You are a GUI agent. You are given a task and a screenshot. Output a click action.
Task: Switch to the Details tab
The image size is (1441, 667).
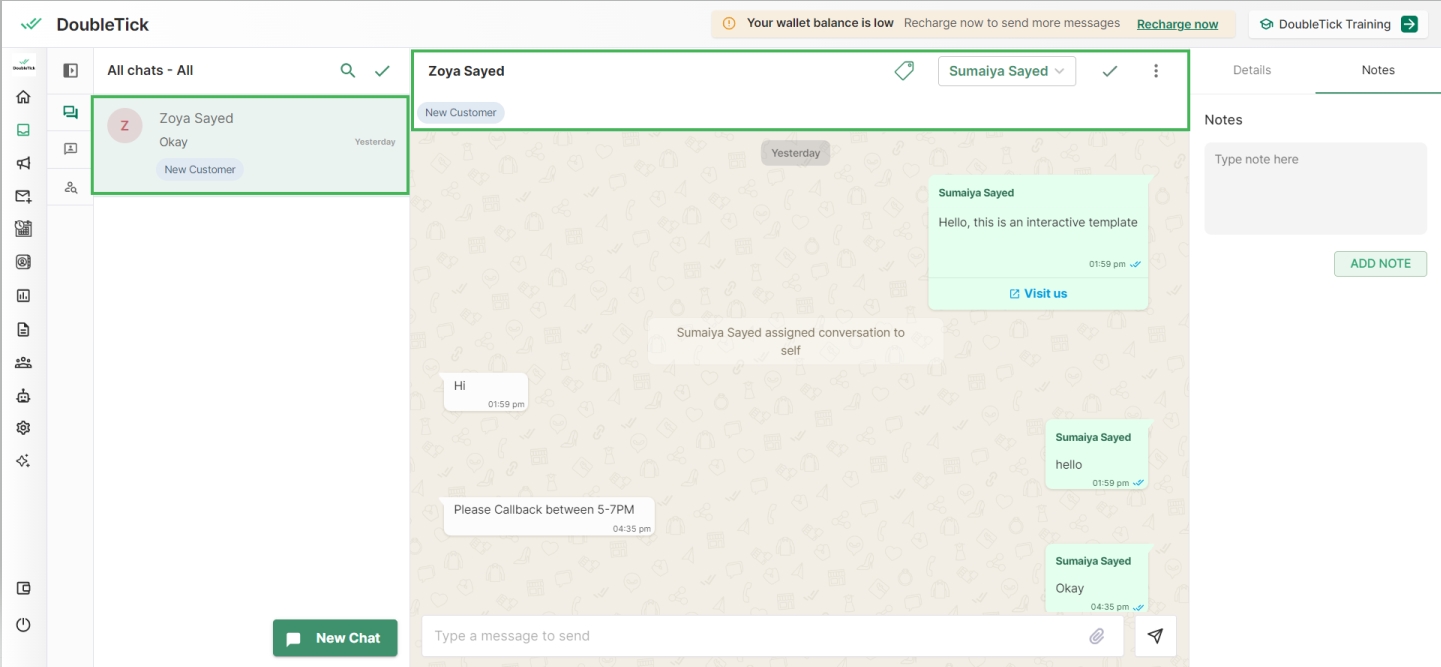pos(1251,70)
